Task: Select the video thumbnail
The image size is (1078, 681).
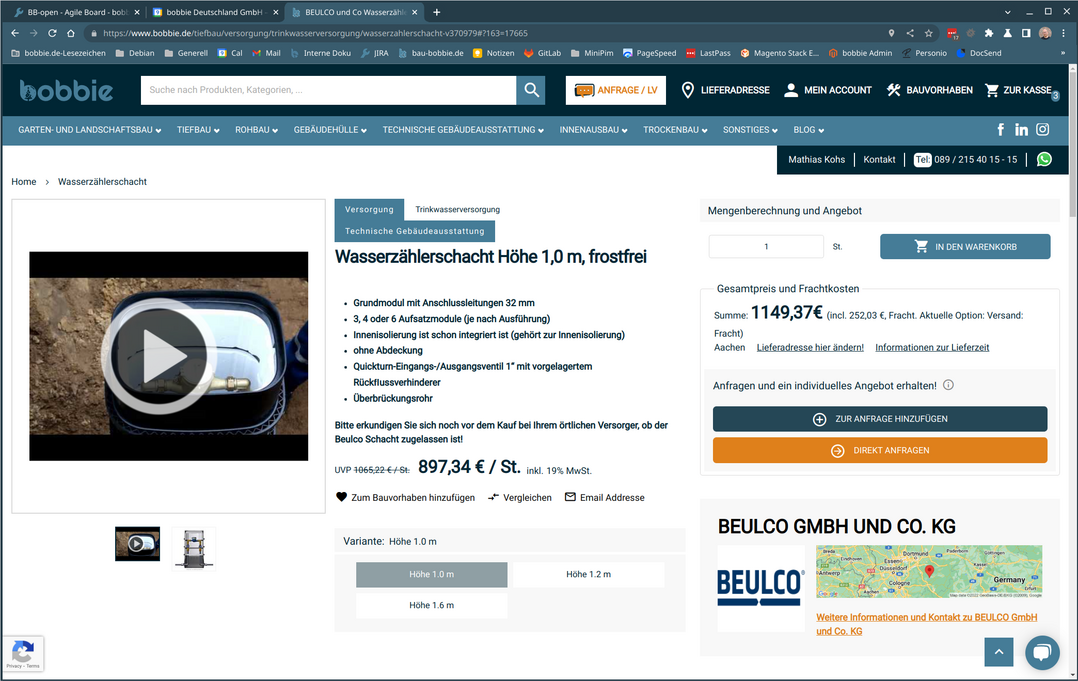Action: (x=138, y=544)
